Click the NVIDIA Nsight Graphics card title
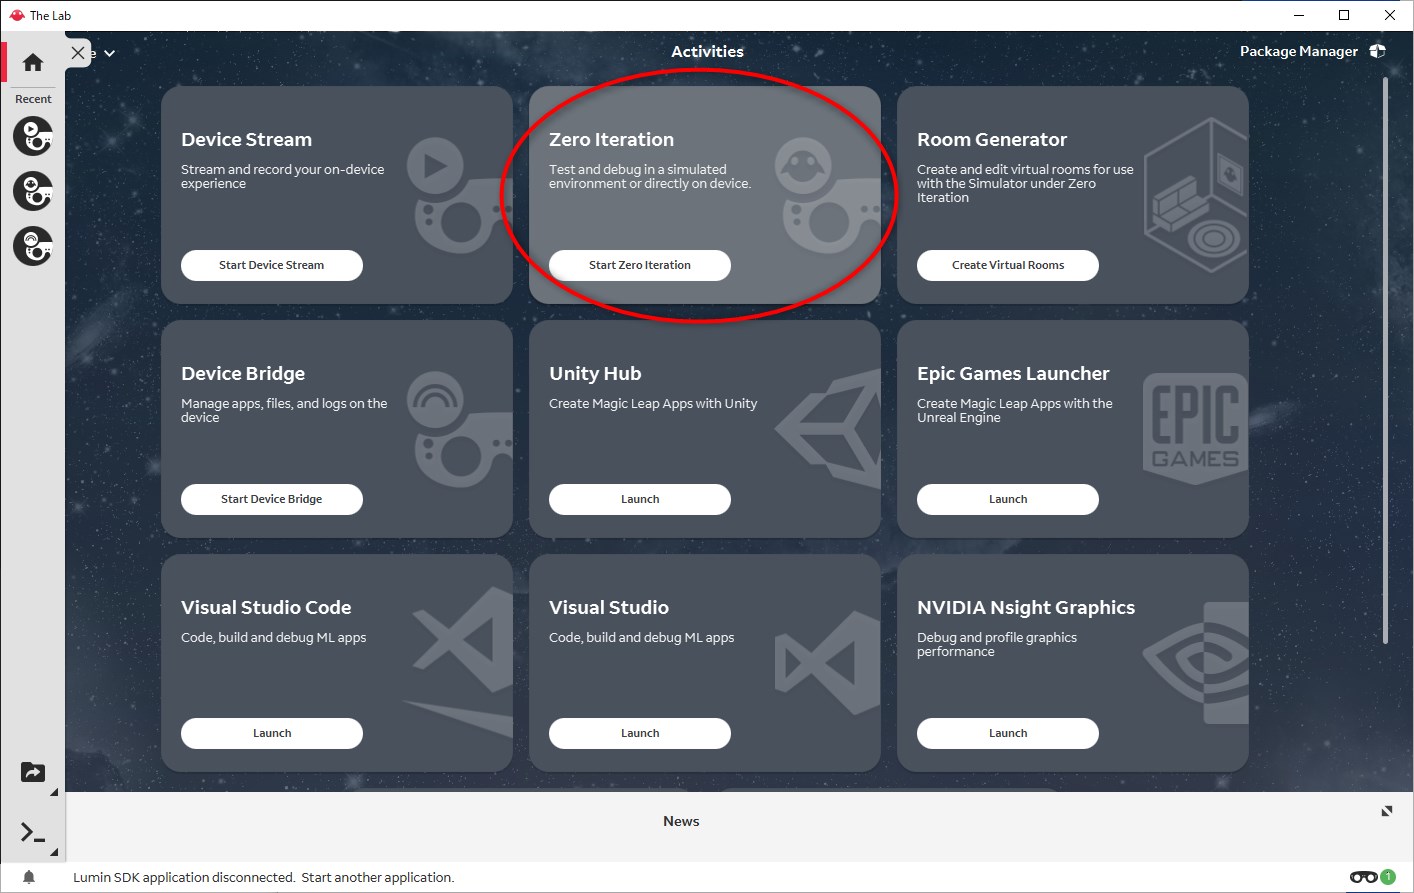This screenshot has height=893, width=1414. [x=1026, y=607]
